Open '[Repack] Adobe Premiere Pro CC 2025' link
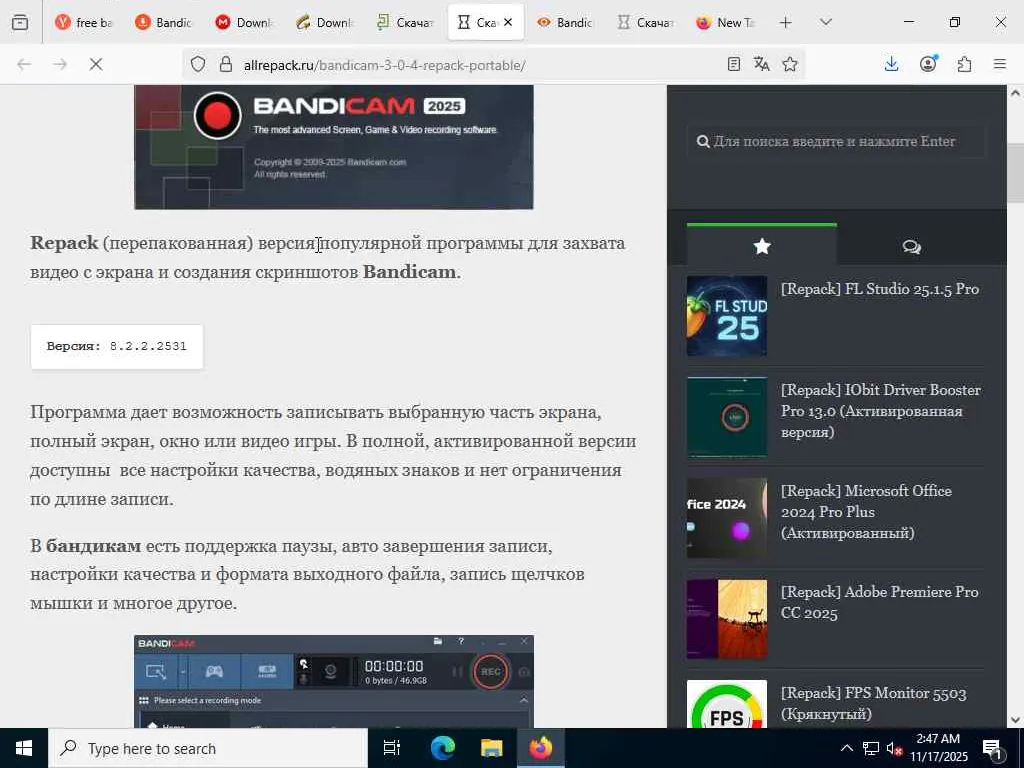The width and height of the screenshot is (1024, 768). pos(880,602)
